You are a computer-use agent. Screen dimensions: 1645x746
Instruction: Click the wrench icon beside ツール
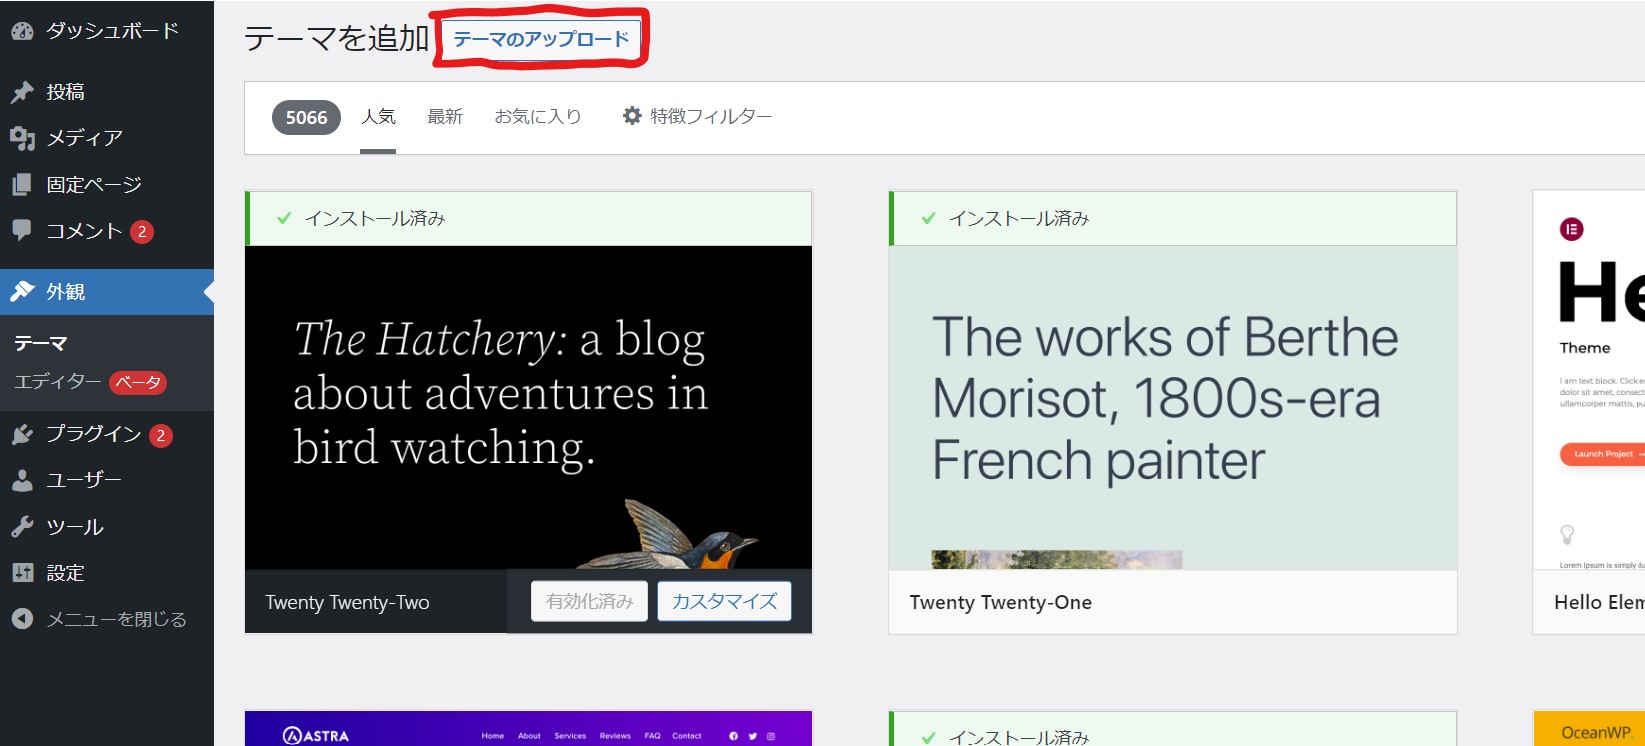[x=22, y=527]
